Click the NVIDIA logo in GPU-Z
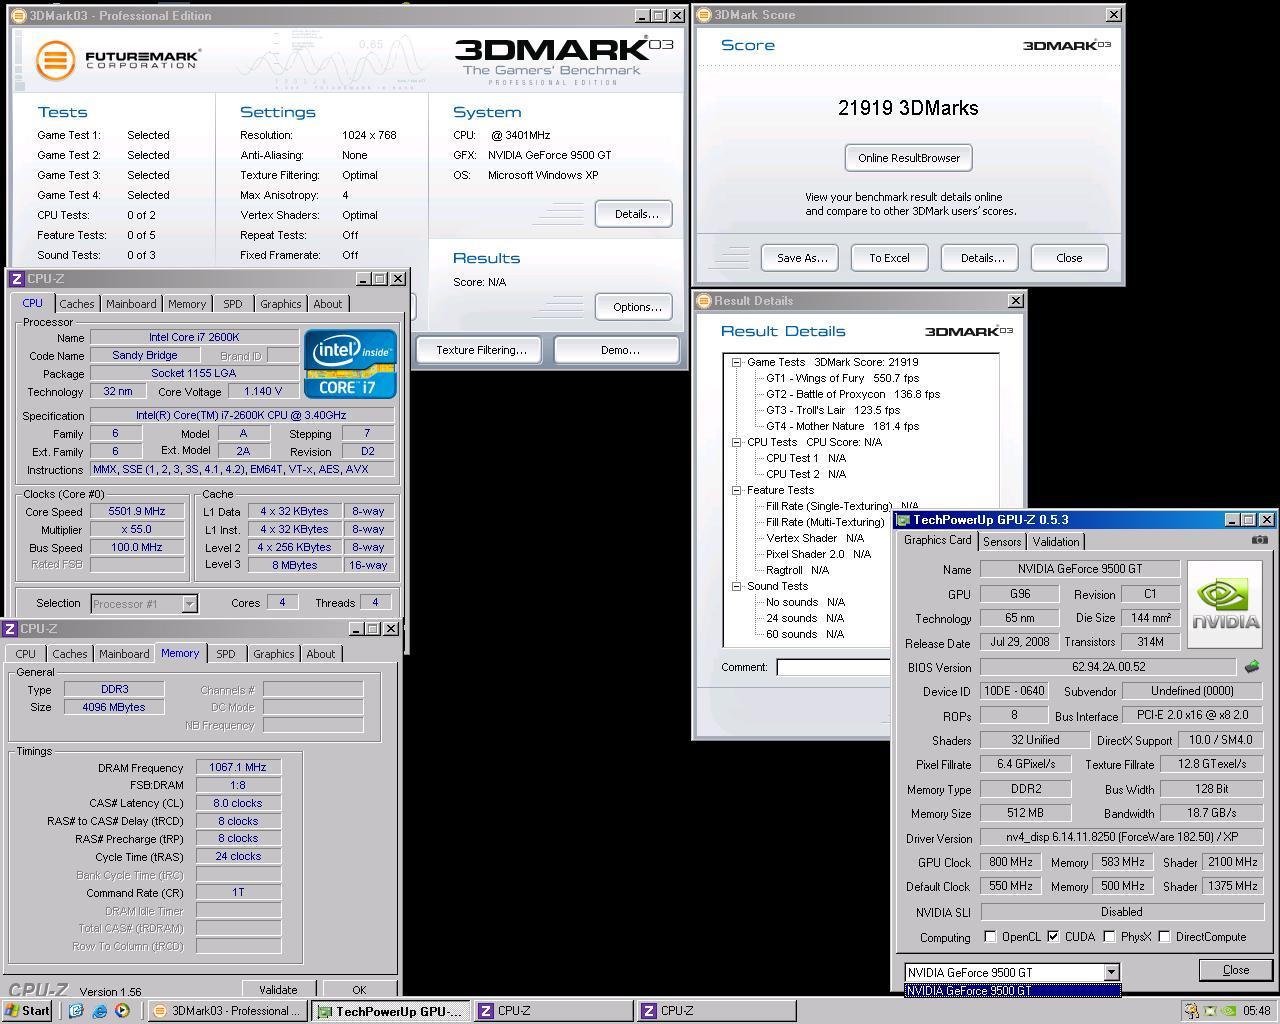The image size is (1280, 1024). (1226, 604)
